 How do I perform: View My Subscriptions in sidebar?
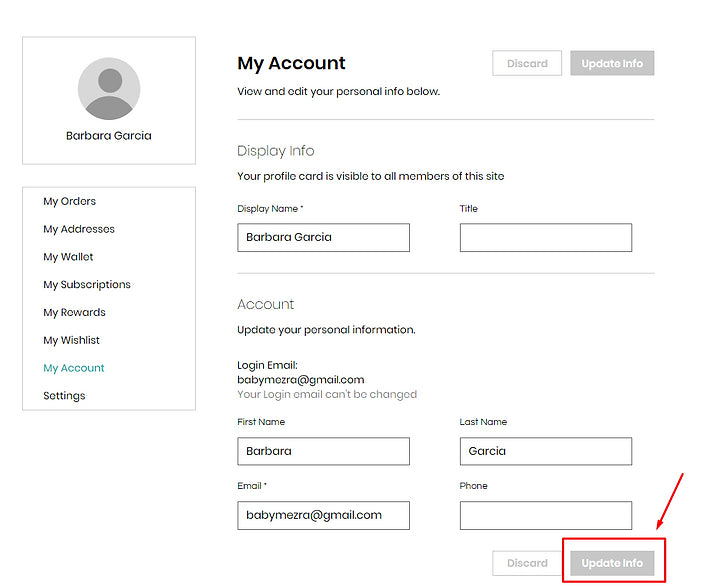point(86,285)
